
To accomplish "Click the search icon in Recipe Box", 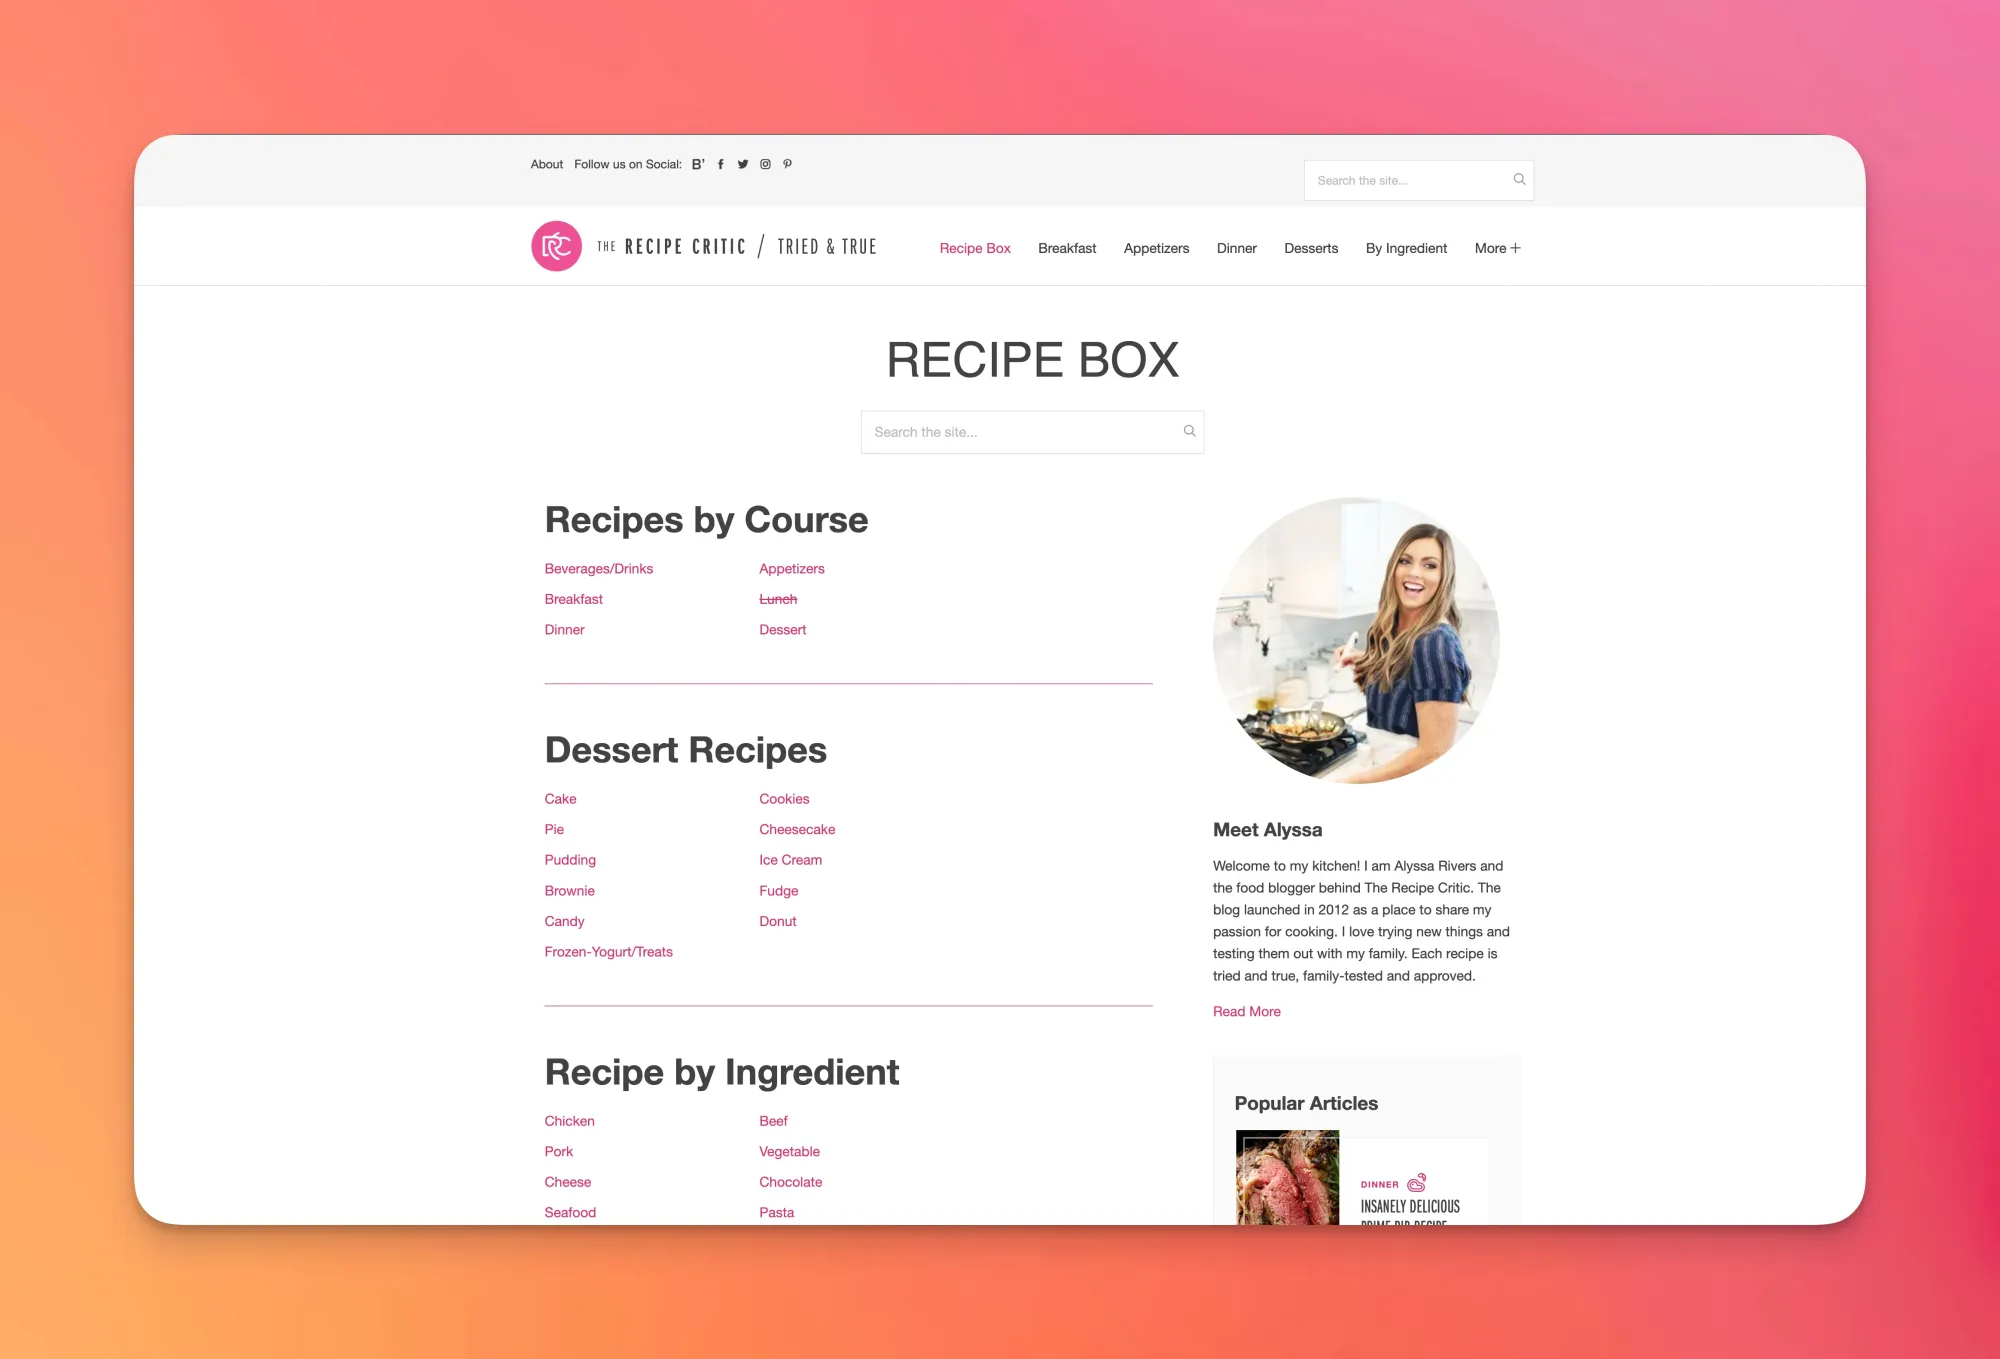I will (x=1190, y=431).
